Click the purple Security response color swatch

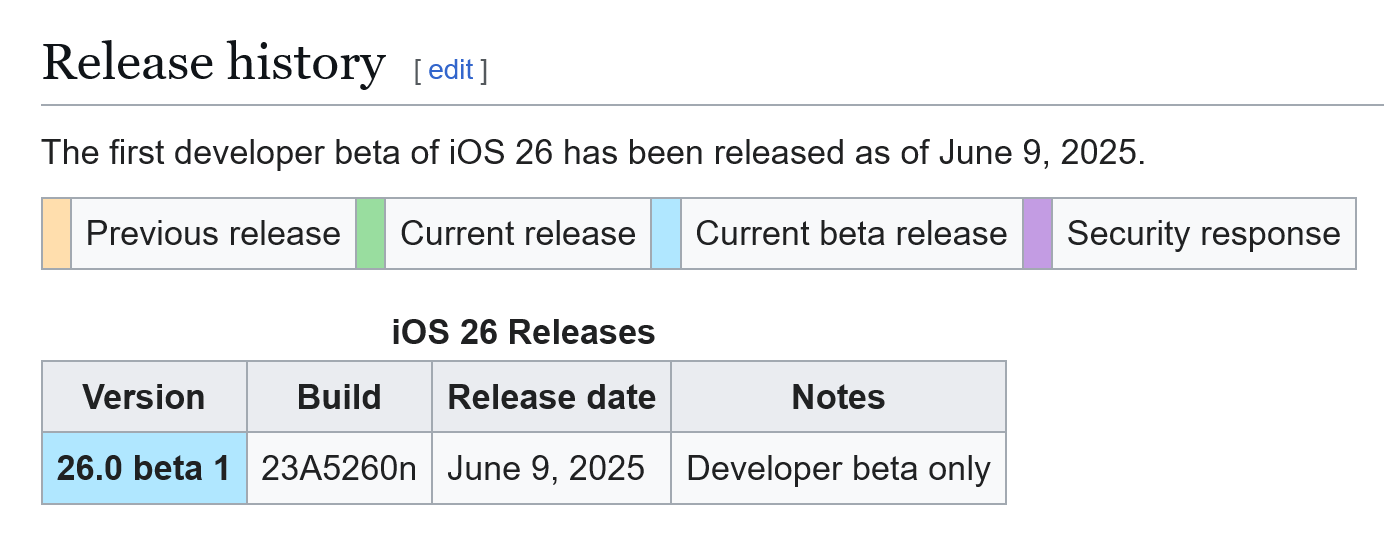pos(1038,233)
